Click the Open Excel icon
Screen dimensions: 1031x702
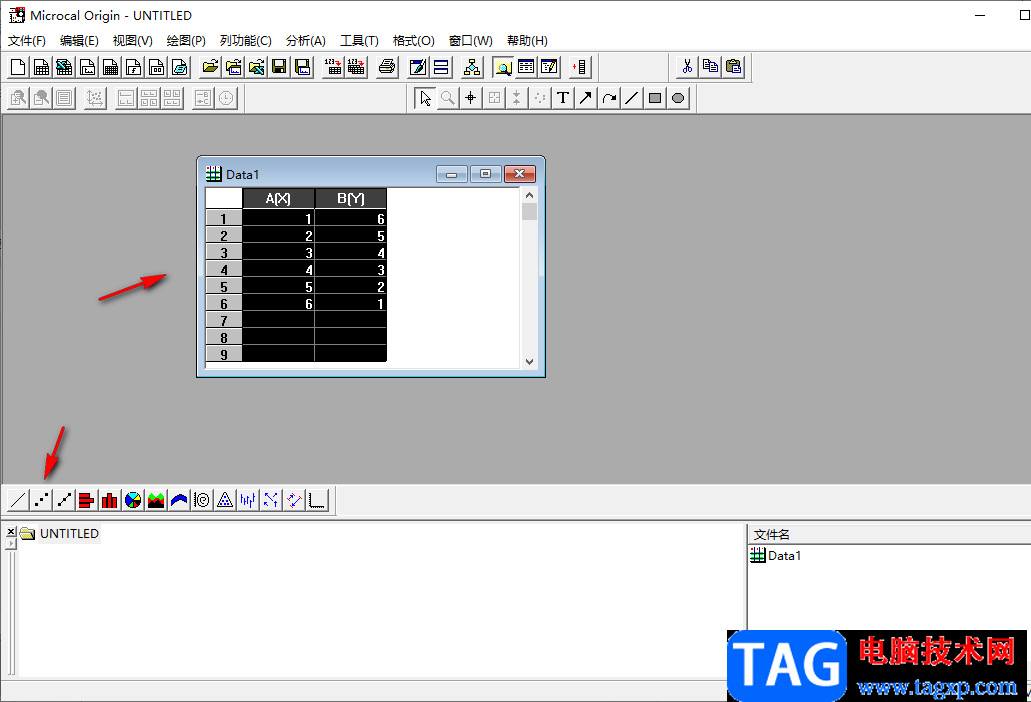(x=256, y=67)
